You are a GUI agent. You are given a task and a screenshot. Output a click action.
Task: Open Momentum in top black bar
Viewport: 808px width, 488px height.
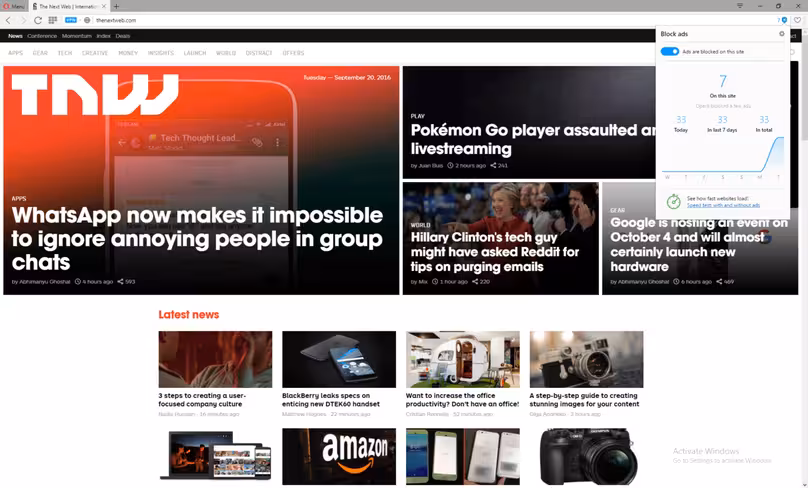76,36
